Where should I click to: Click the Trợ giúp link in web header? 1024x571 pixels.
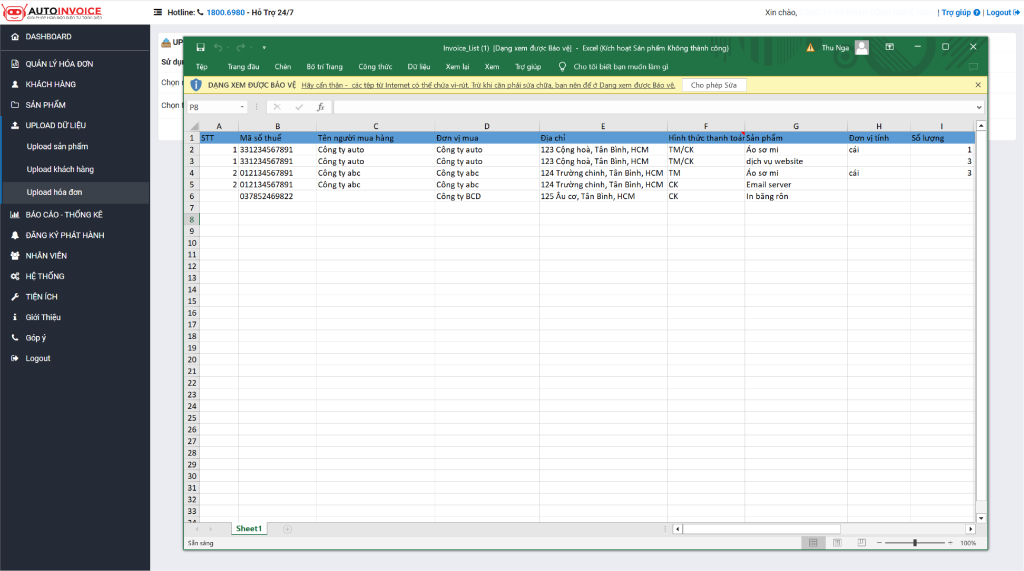(960, 12)
